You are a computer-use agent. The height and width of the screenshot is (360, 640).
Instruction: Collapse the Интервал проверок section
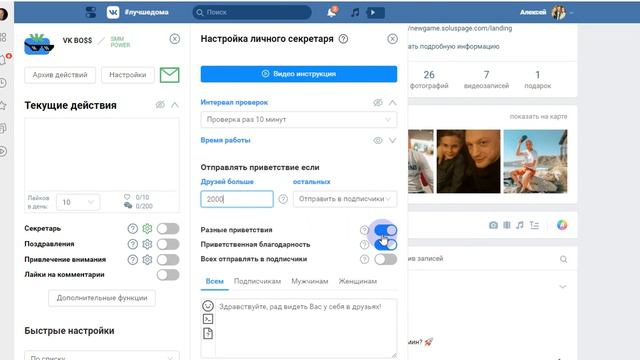pos(392,102)
